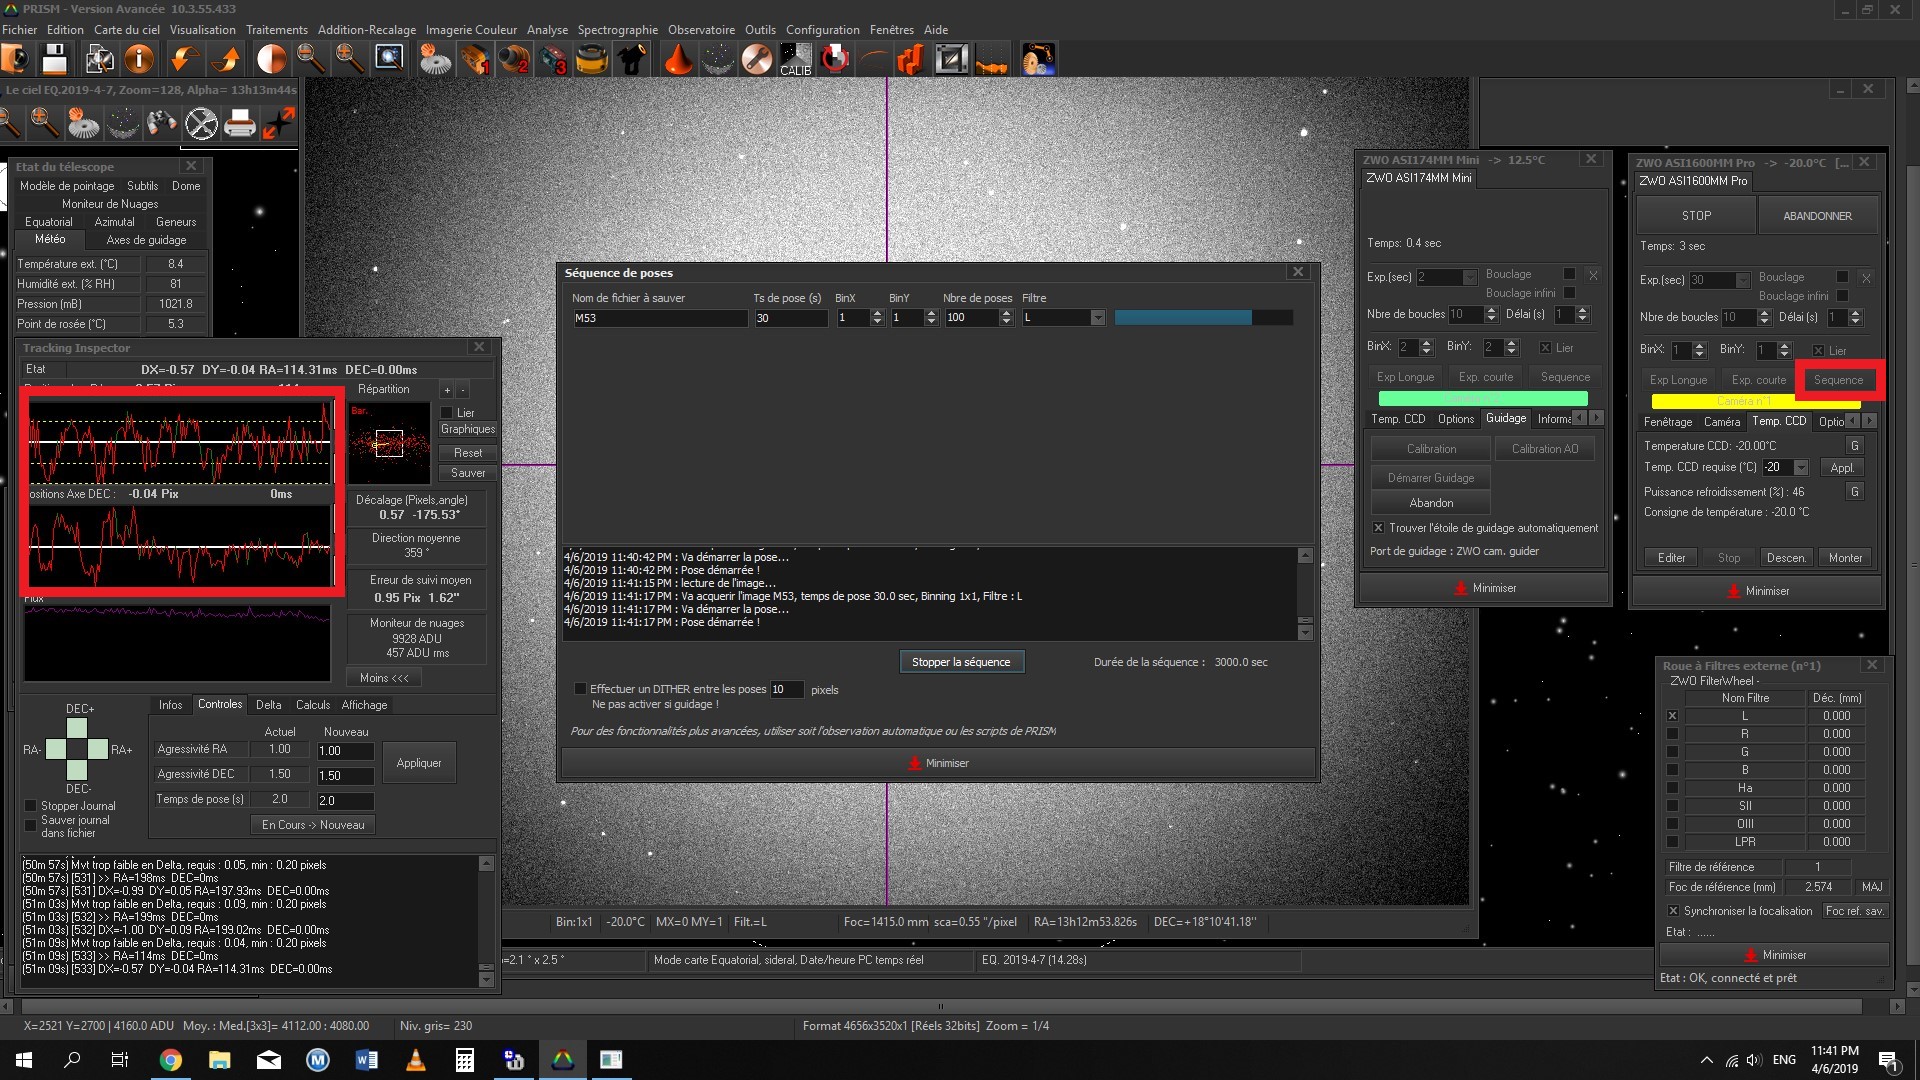Click the zoom window magnifier icon

388,60
